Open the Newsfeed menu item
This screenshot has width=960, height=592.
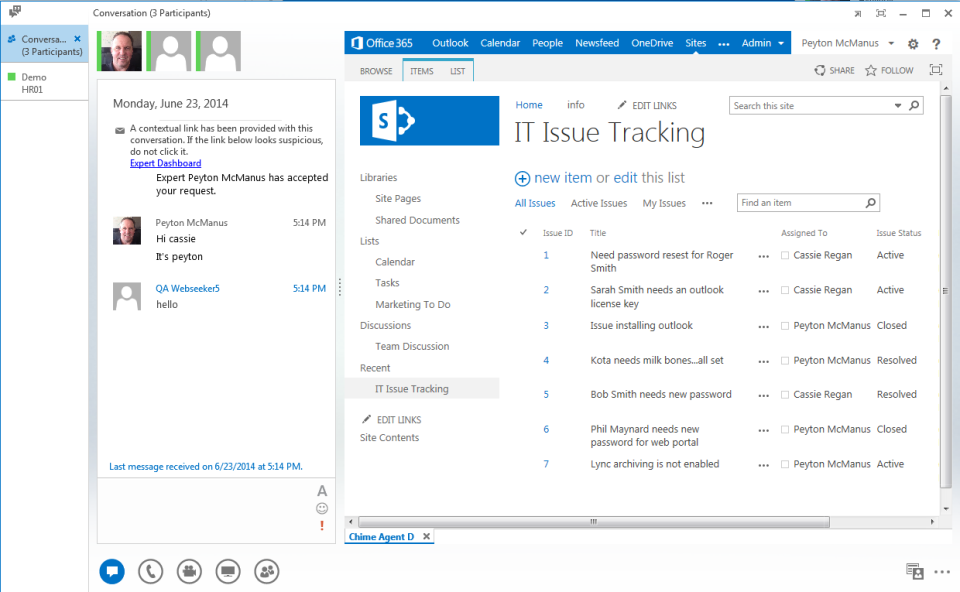click(597, 43)
